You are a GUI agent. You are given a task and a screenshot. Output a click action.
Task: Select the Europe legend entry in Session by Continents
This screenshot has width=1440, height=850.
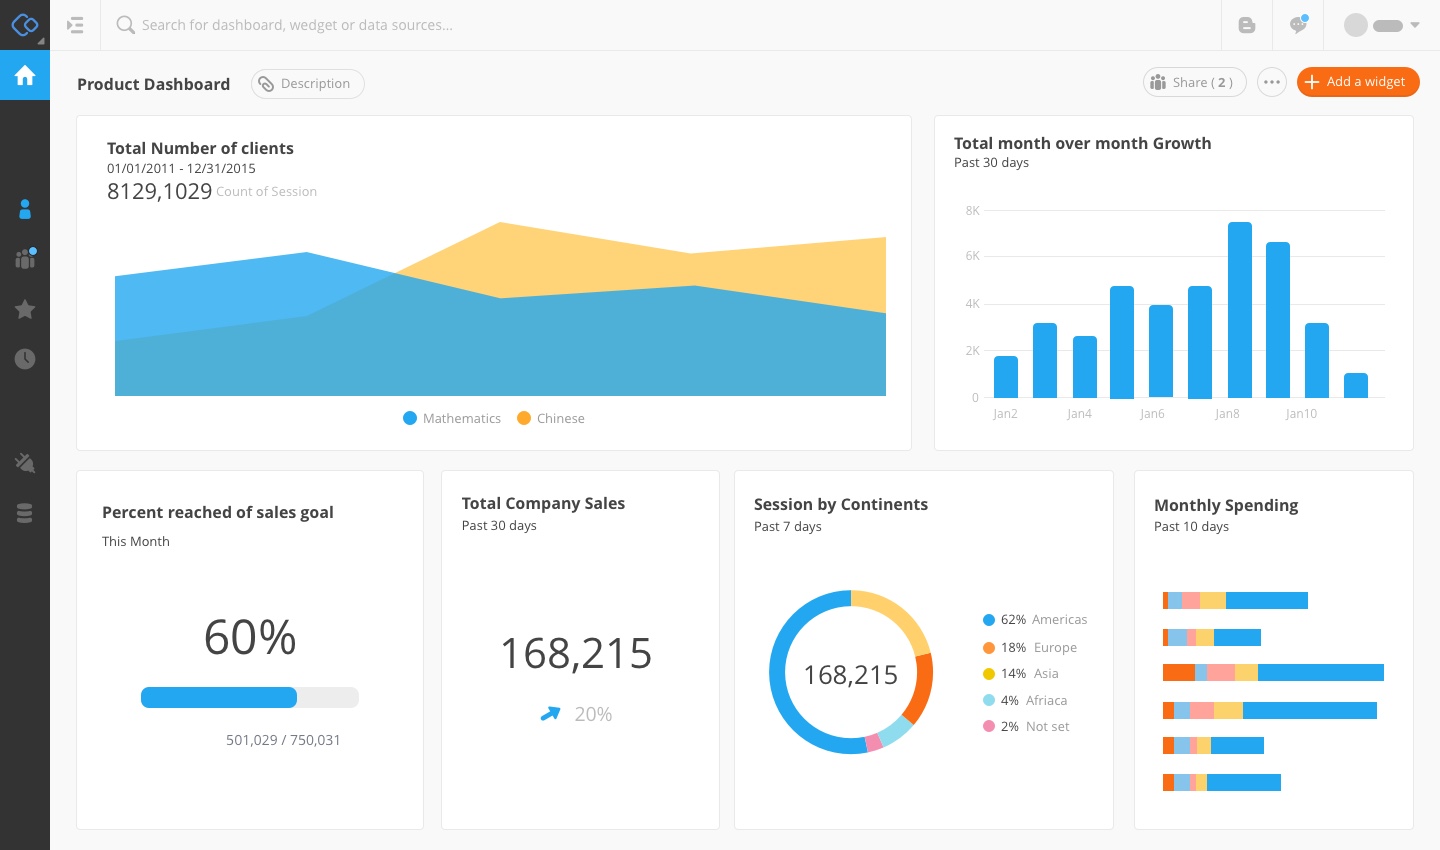pos(1038,647)
